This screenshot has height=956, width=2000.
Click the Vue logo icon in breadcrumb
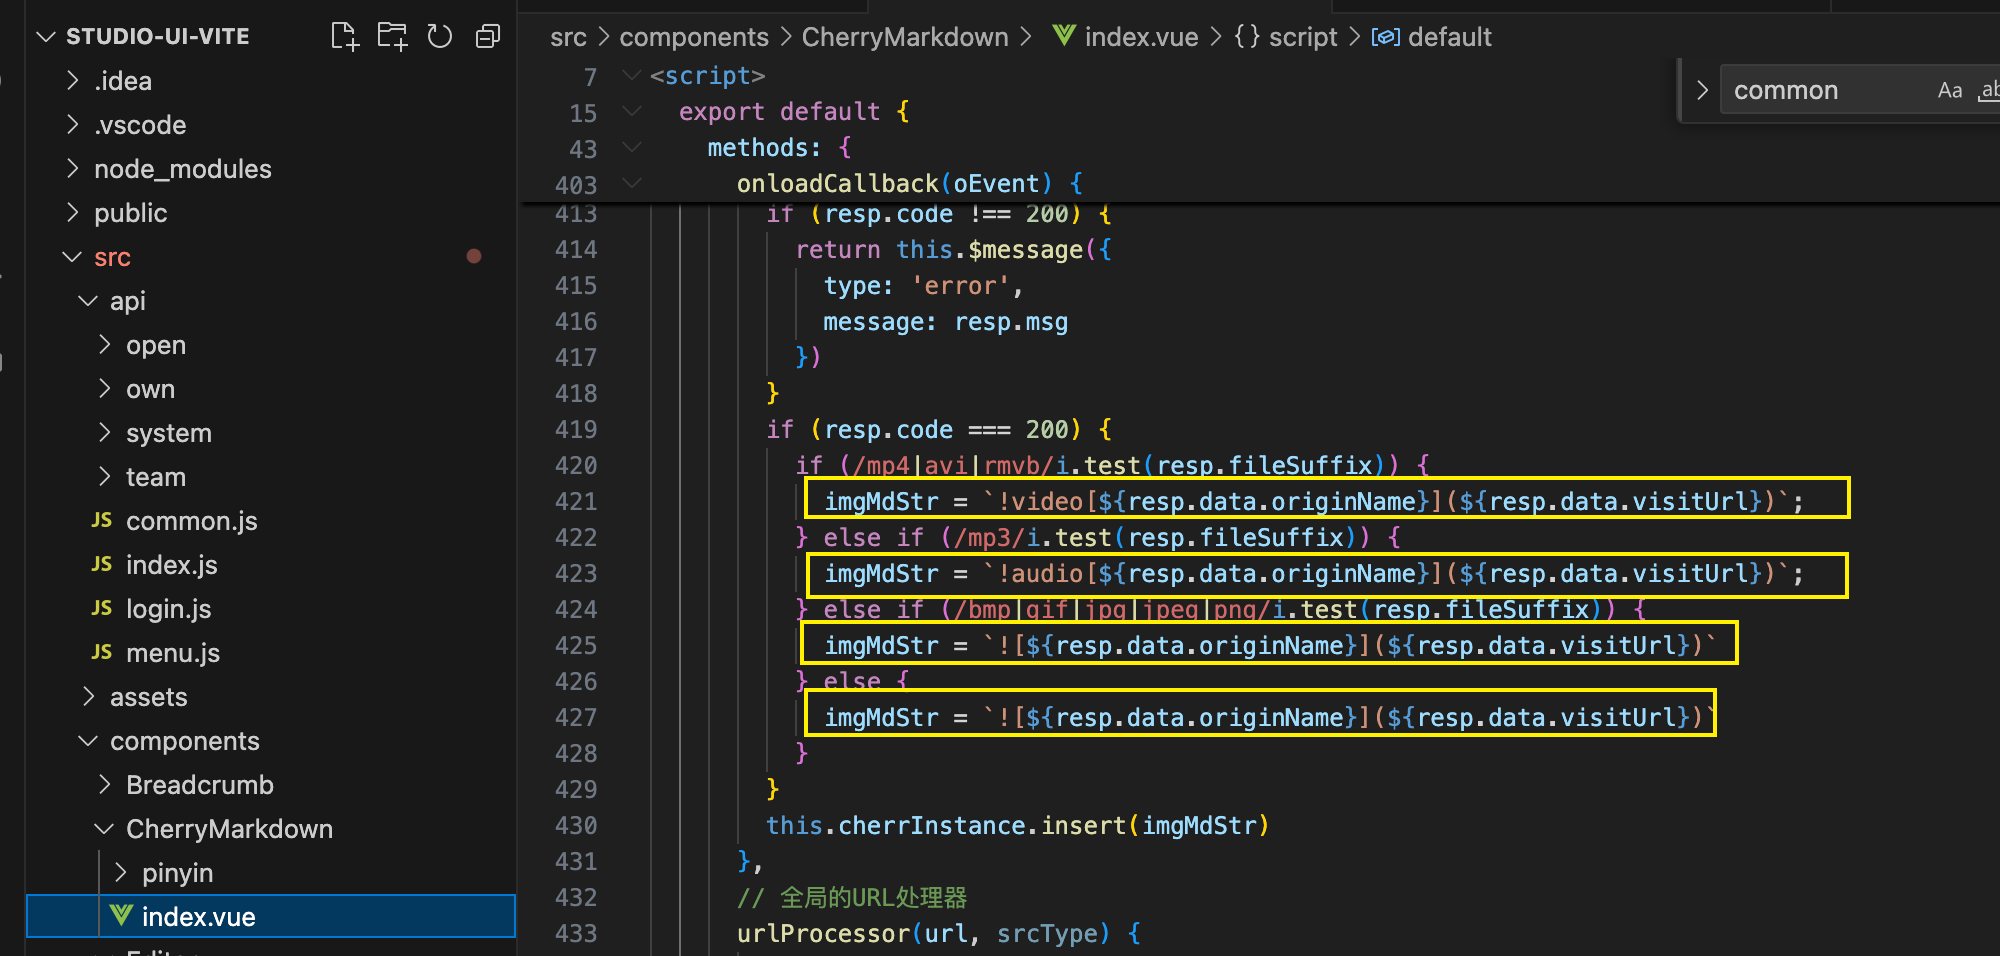tap(1064, 36)
